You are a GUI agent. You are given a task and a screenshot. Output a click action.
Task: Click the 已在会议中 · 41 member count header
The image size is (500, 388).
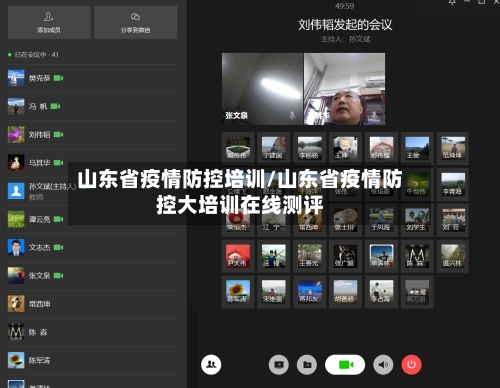coord(37,55)
